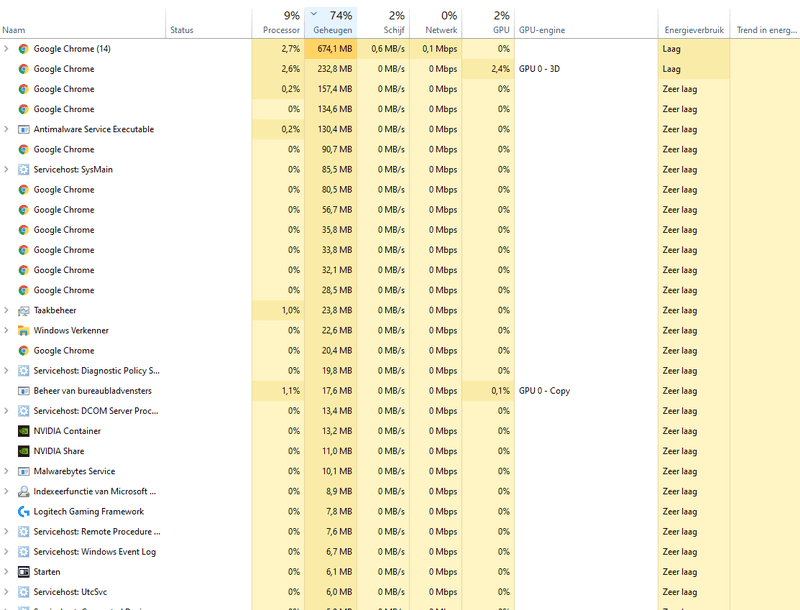Select the Windows Verkenner folder icon

[x=23, y=331]
